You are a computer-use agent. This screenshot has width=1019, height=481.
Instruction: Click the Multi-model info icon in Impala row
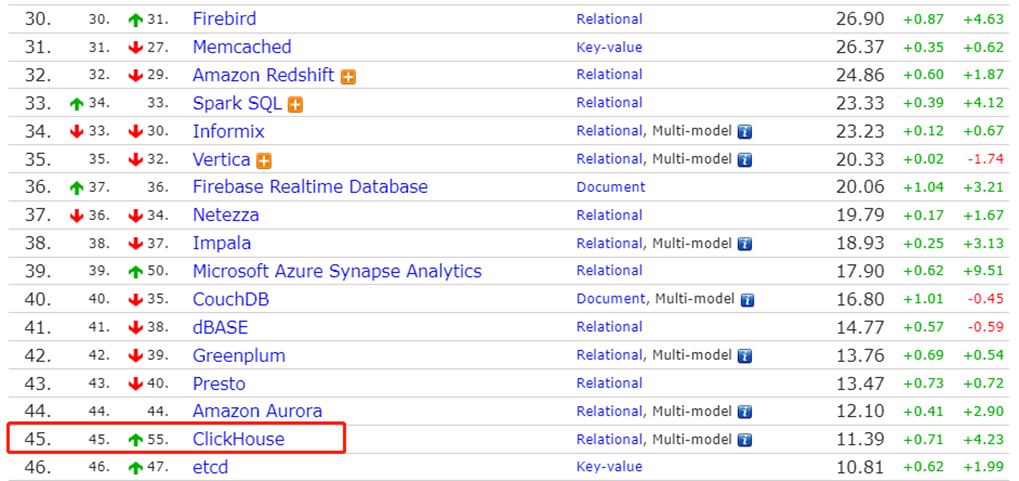click(745, 244)
